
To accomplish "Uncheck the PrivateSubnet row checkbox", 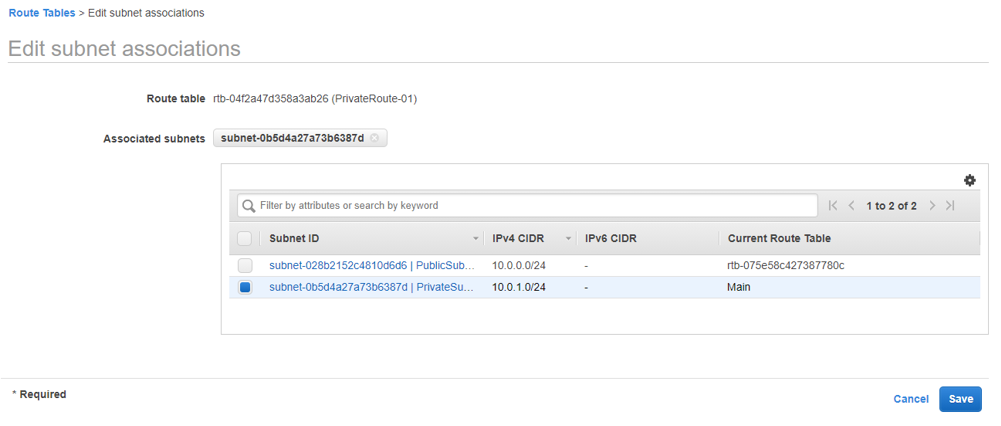I will [245, 288].
